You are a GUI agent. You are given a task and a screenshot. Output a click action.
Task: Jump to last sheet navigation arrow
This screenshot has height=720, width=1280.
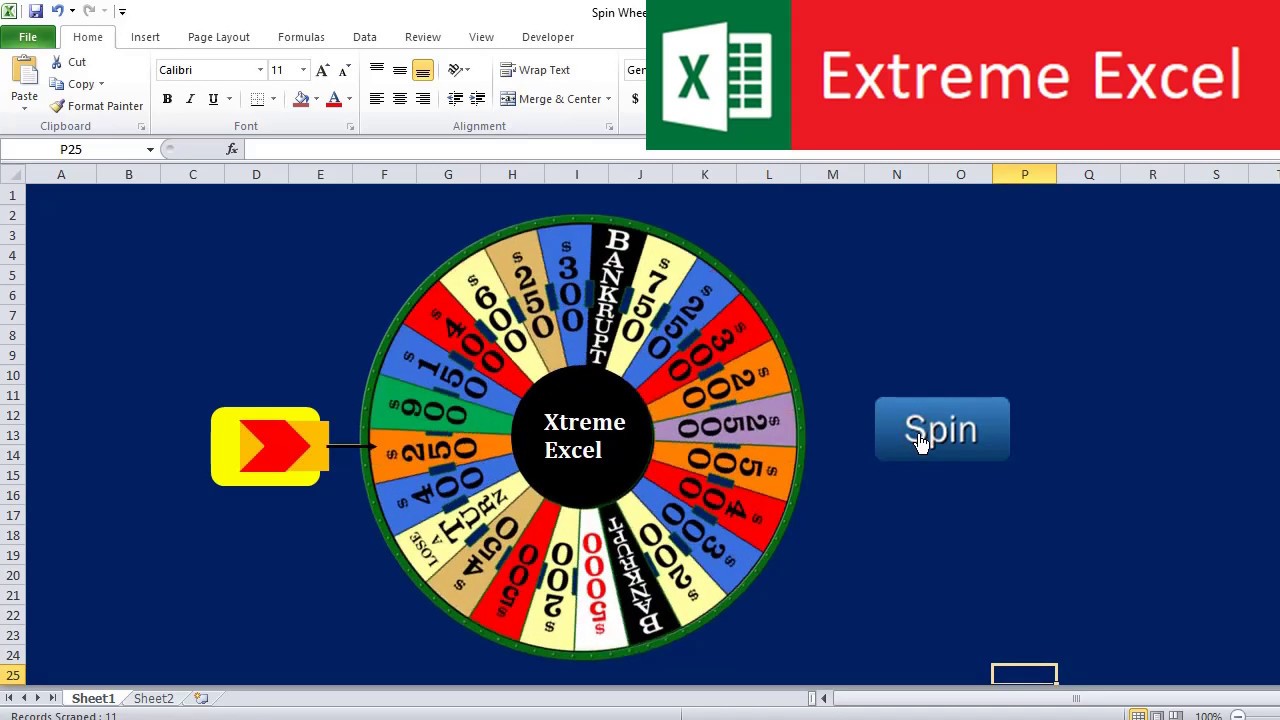tap(52, 698)
